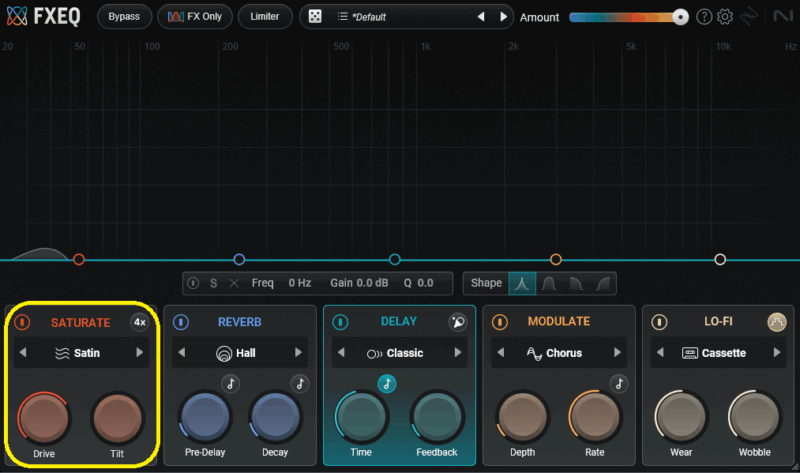Toggle 4x oversampling on Saturate module
The image size is (800, 473).
140,322
